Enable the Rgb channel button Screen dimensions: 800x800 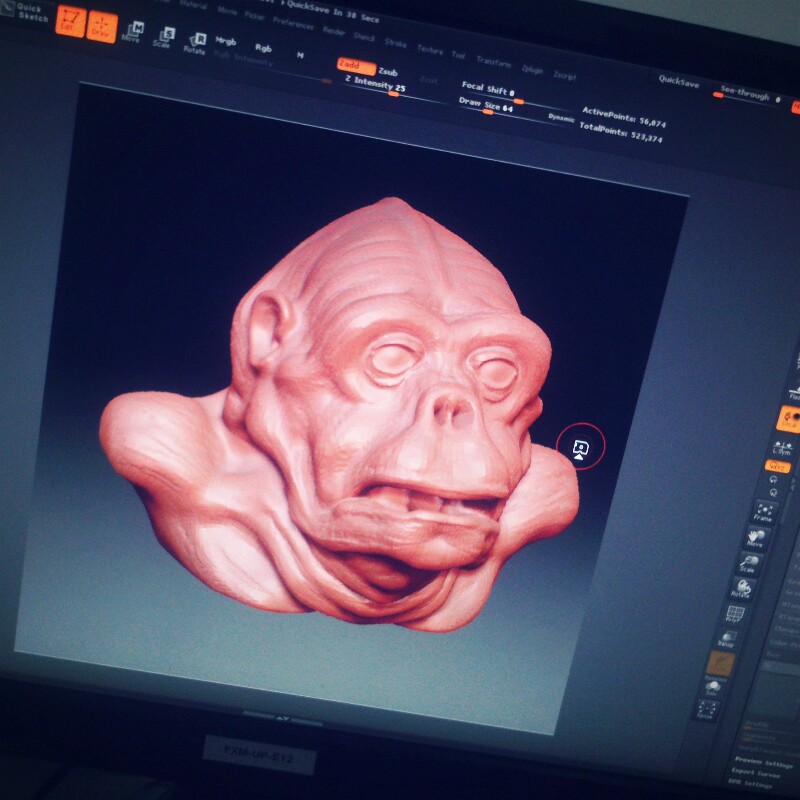263,47
